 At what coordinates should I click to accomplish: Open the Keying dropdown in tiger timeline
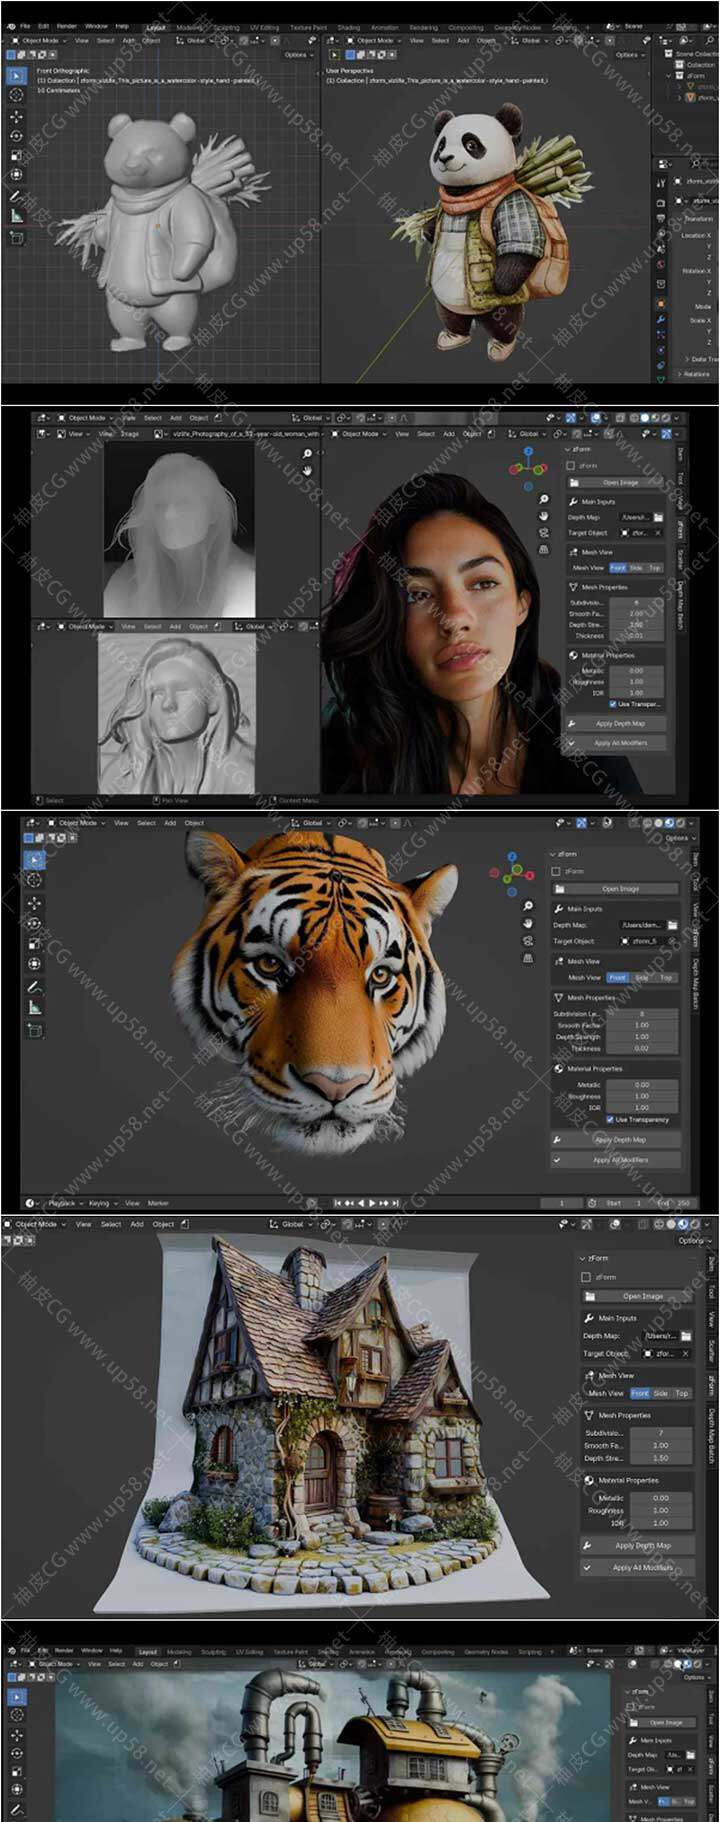coord(101,1203)
